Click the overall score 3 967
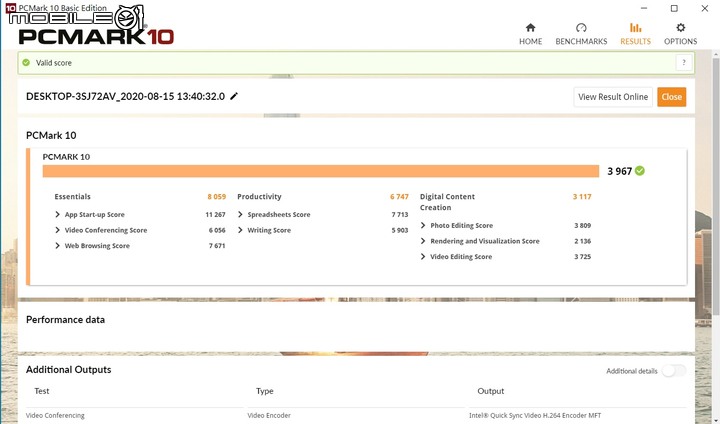This screenshot has height=424, width=720. (x=619, y=171)
